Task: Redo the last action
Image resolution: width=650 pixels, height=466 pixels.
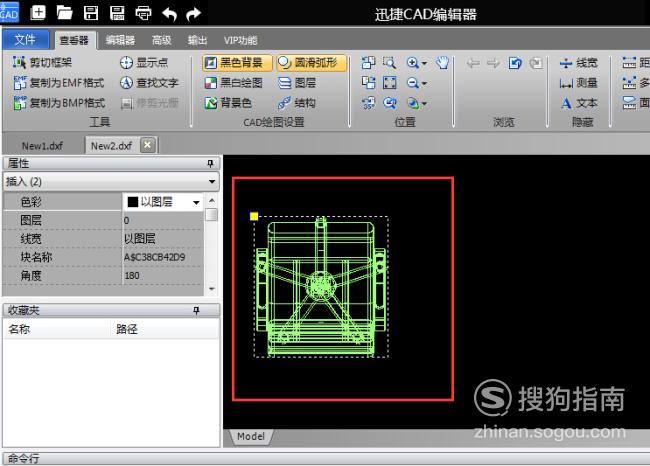Action: click(x=194, y=14)
